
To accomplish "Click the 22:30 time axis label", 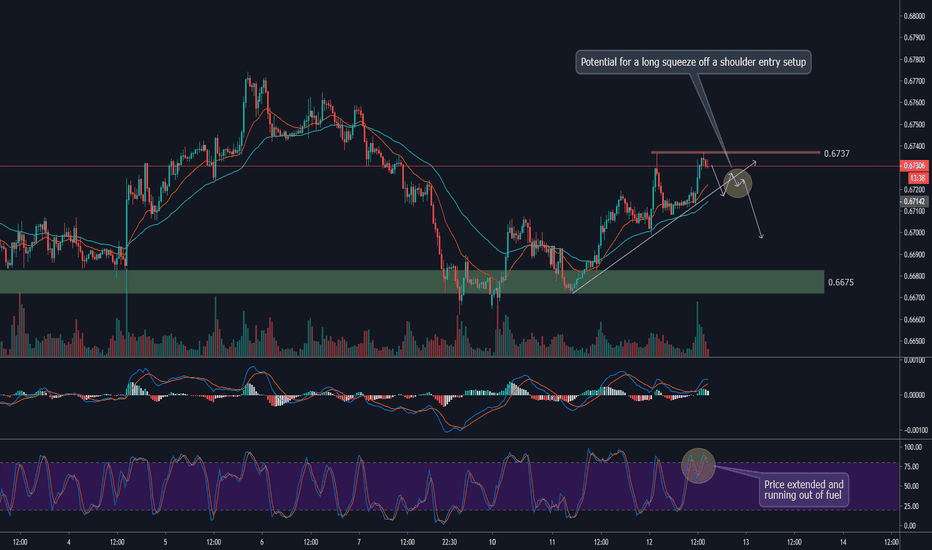I will click(449, 542).
